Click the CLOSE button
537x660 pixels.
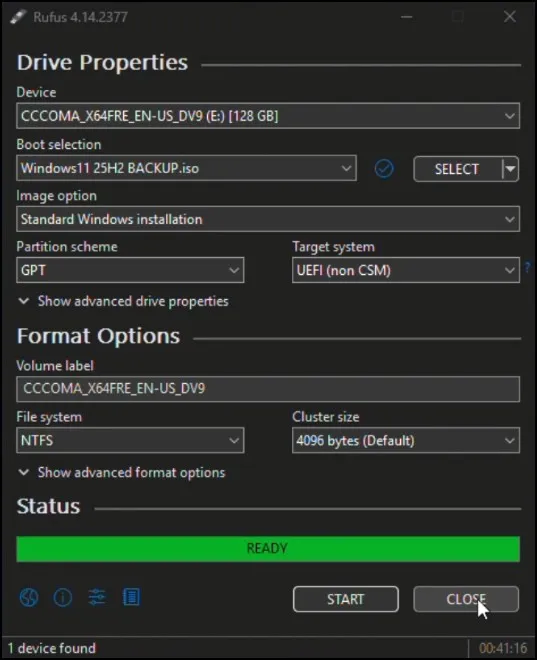(x=466, y=599)
